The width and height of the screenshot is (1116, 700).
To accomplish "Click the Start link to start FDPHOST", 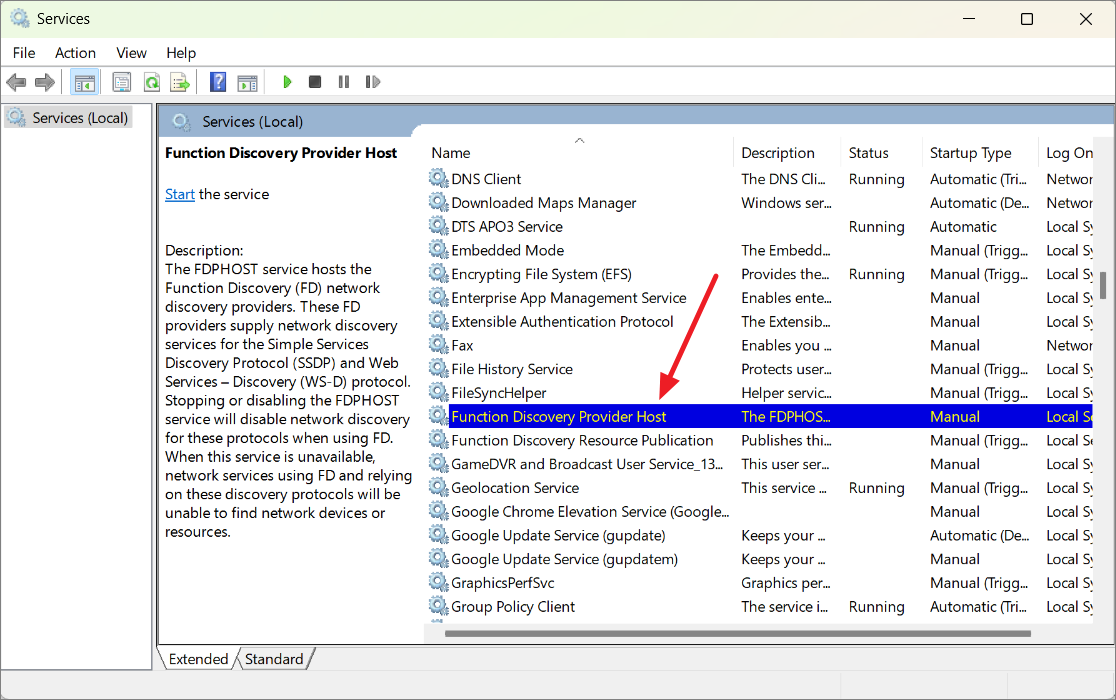I will (179, 194).
